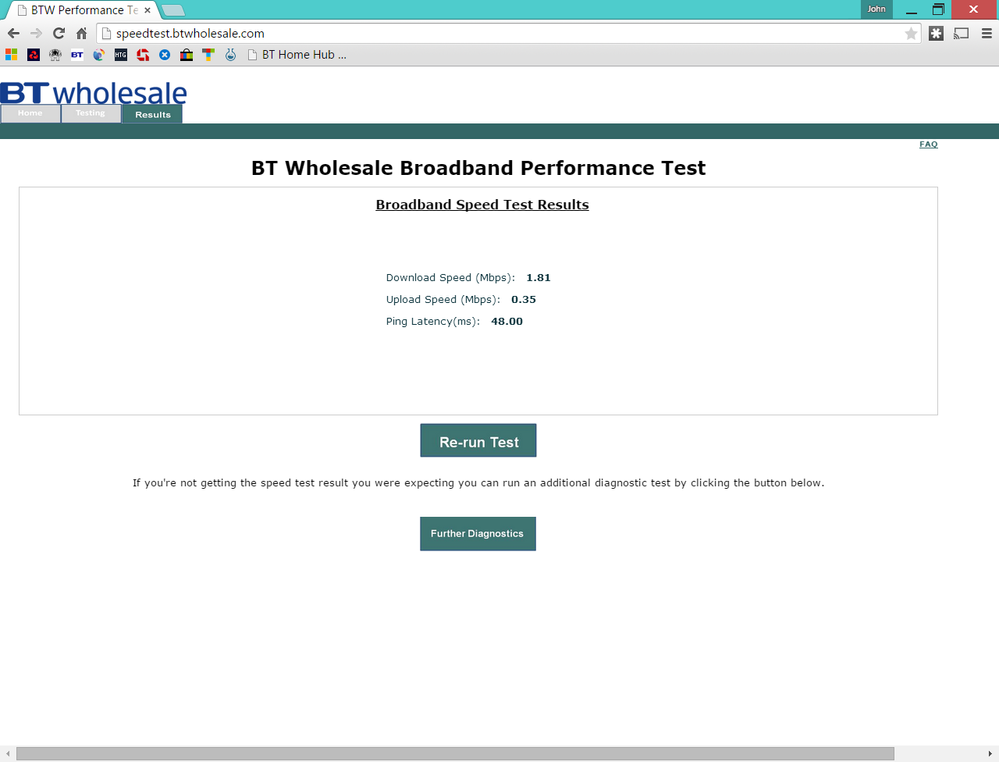This screenshot has width=999, height=762.
Task: Reload the speed test page
Action: [59, 33]
